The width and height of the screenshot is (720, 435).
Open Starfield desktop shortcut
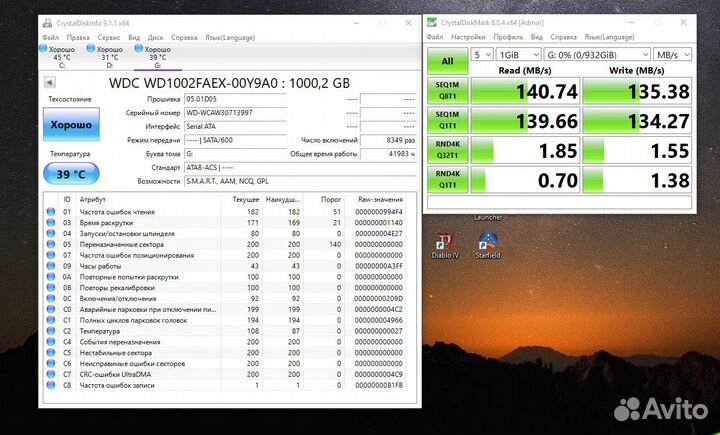488,245
